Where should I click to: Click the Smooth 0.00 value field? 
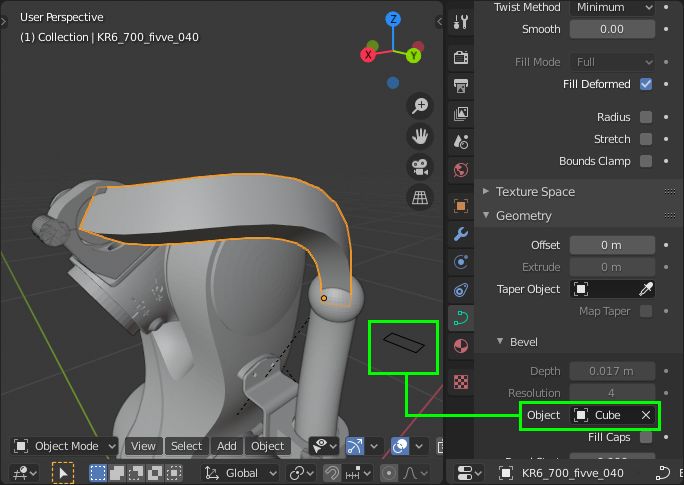pyautogui.click(x=612, y=29)
